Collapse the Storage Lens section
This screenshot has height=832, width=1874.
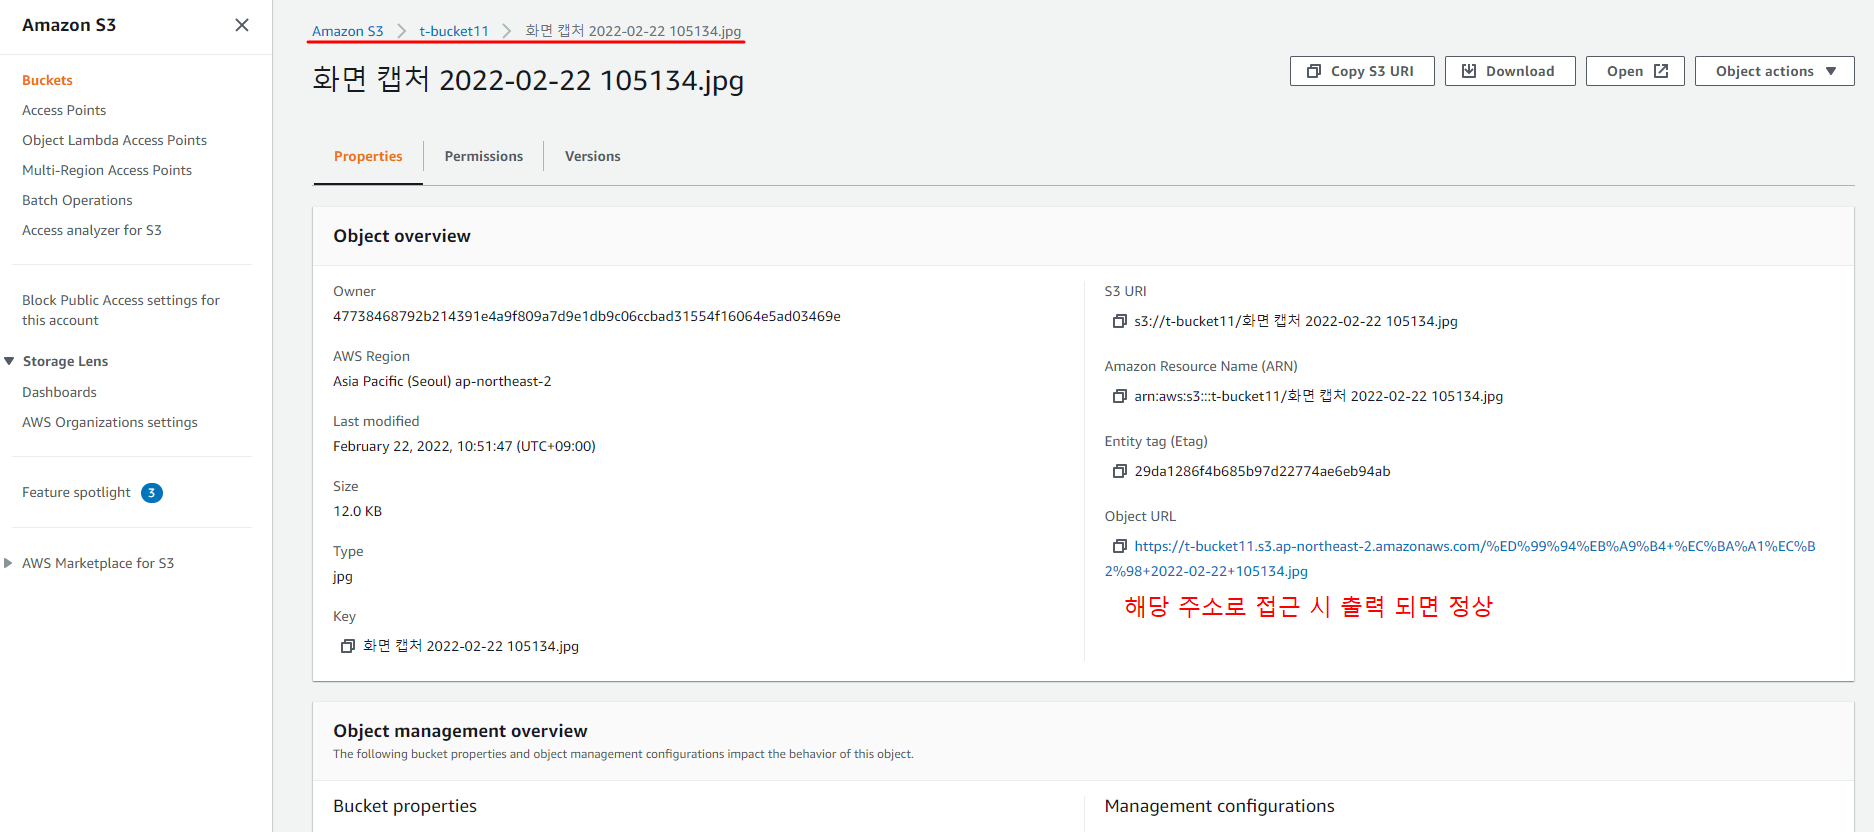(x=9, y=361)
